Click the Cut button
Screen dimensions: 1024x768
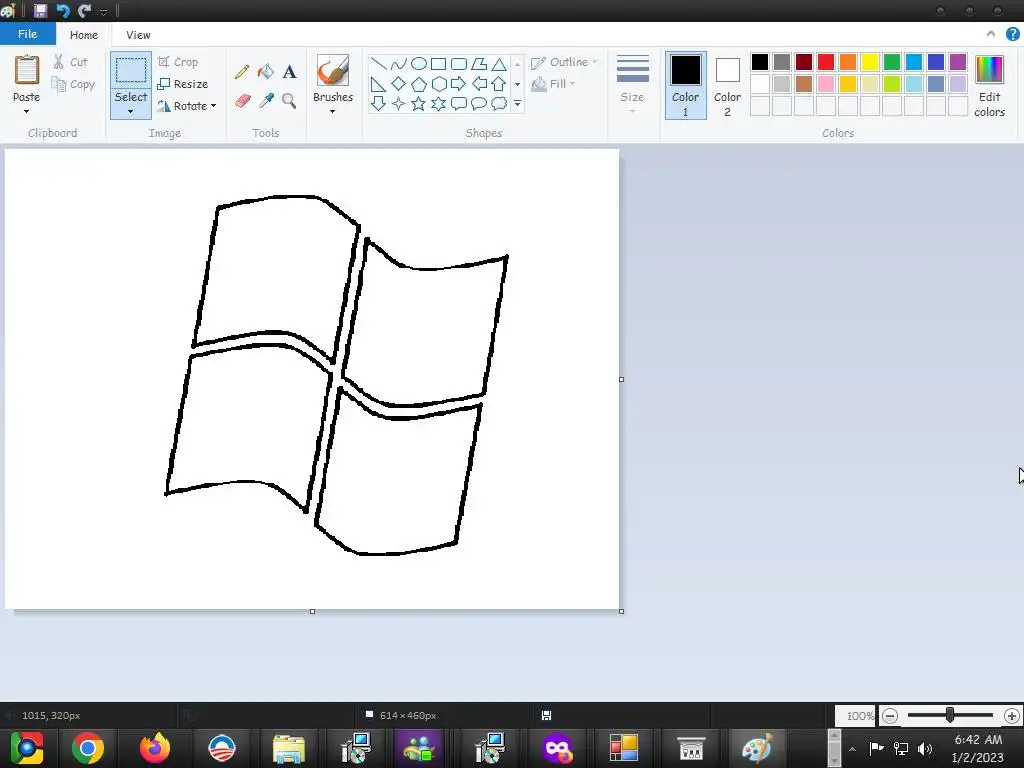(x=71, y=62)
